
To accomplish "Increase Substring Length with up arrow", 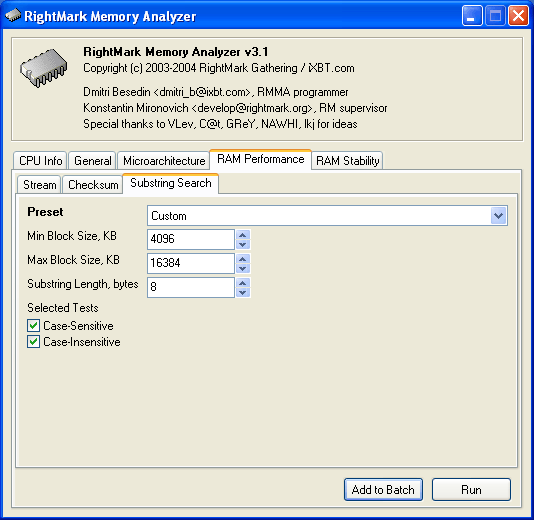I will click(x=243, y=283).
